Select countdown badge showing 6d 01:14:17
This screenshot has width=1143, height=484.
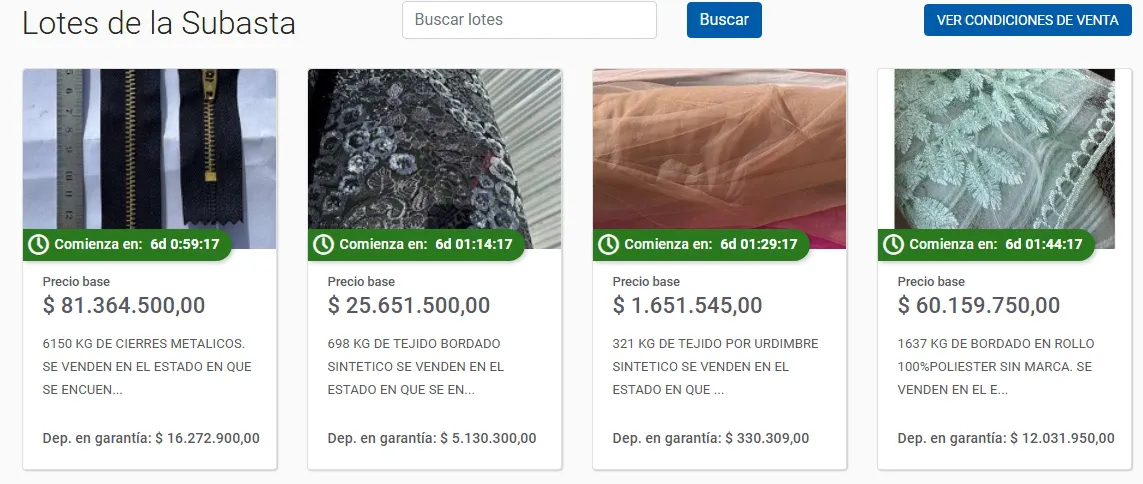coord(416,245)
